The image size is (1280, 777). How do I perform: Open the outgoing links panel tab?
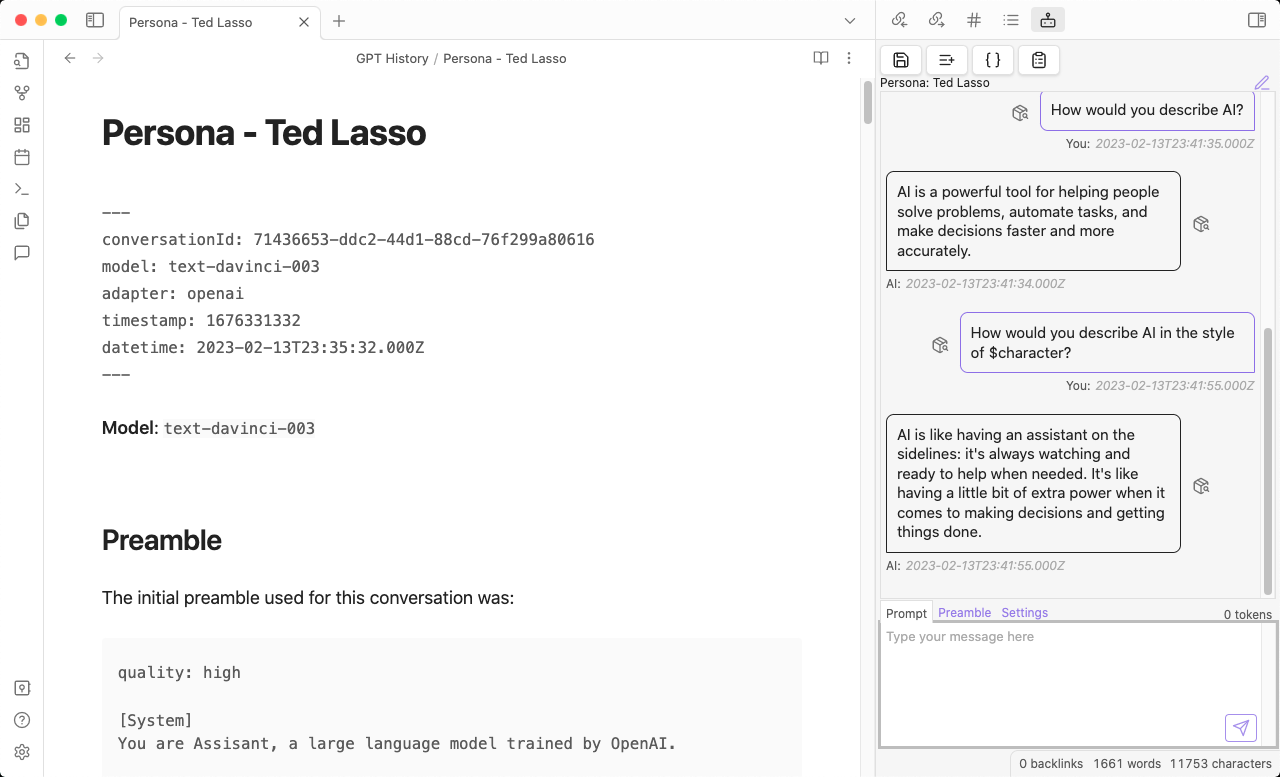[x=936, y=19]
